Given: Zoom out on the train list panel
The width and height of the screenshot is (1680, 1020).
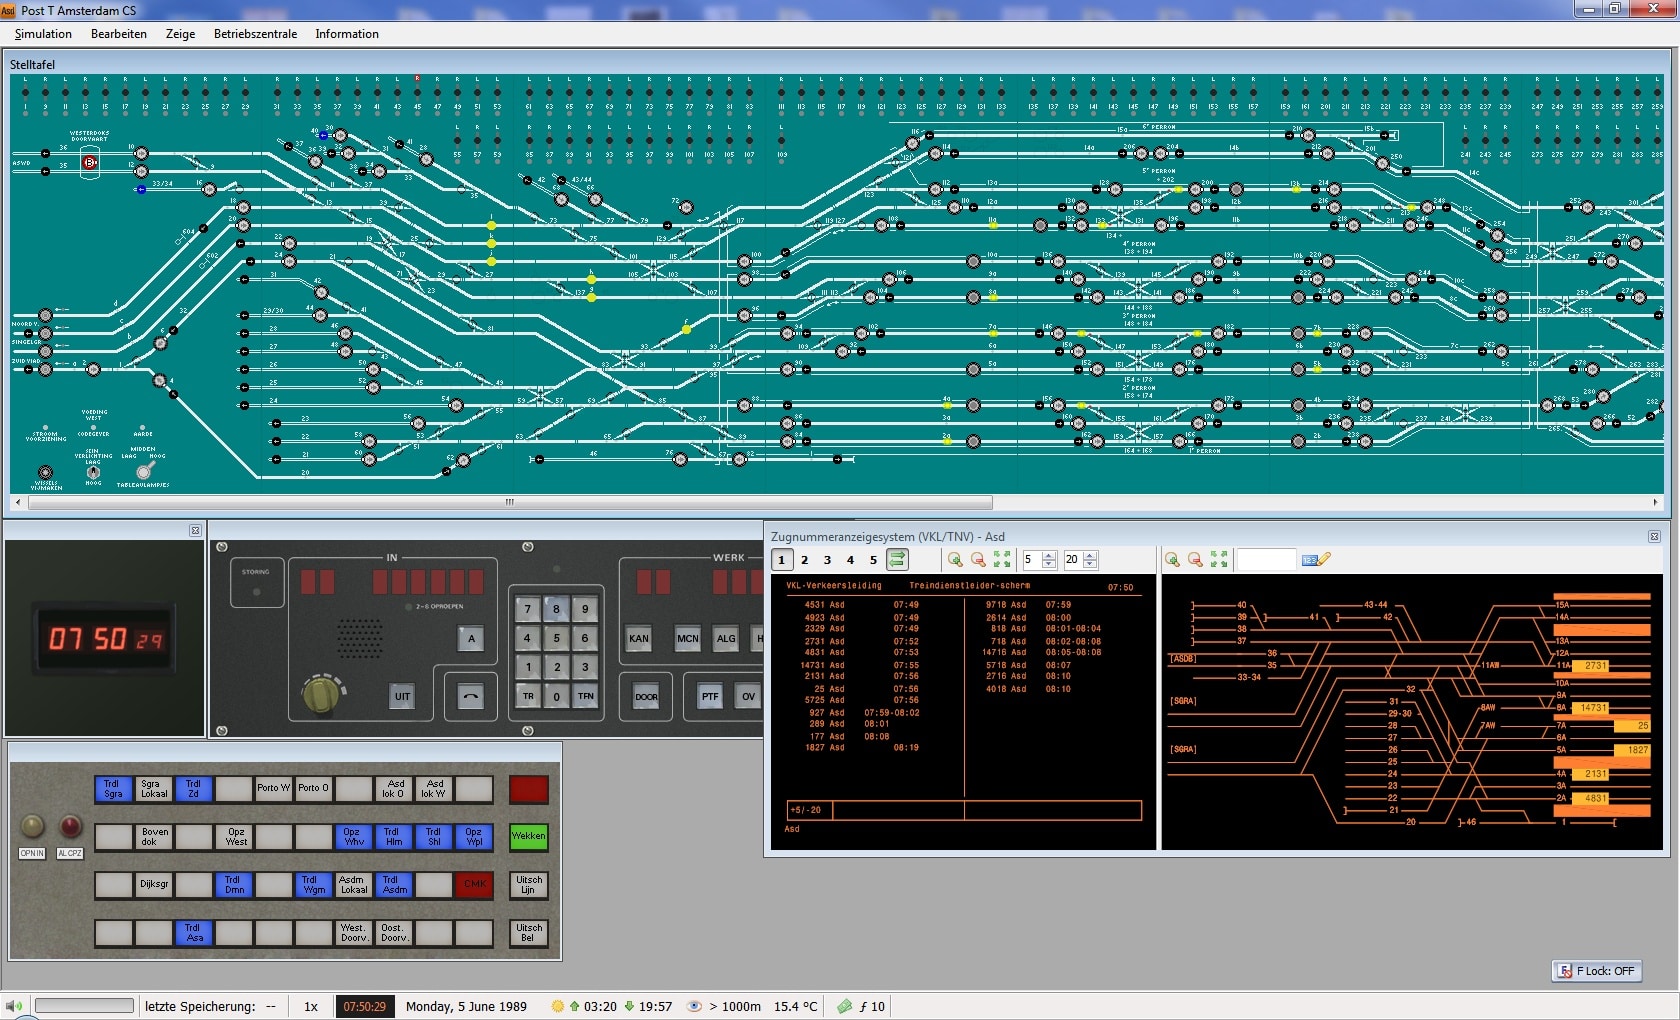Looking at the screenshot, I should coord(978,560).
